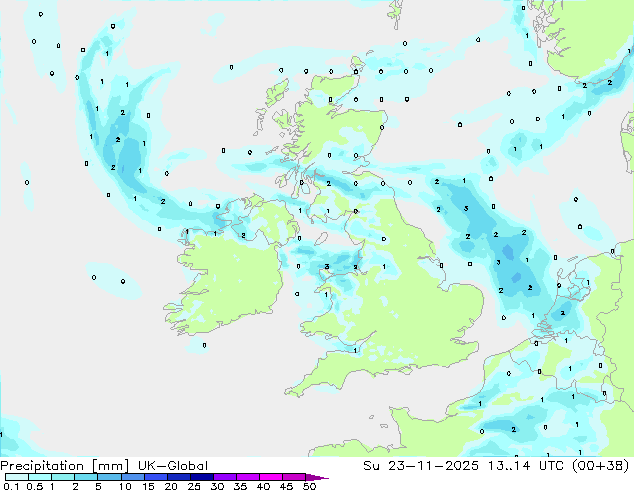
Task: Click the "(00+38)" forecast offset text
Action: click(600, 466)
